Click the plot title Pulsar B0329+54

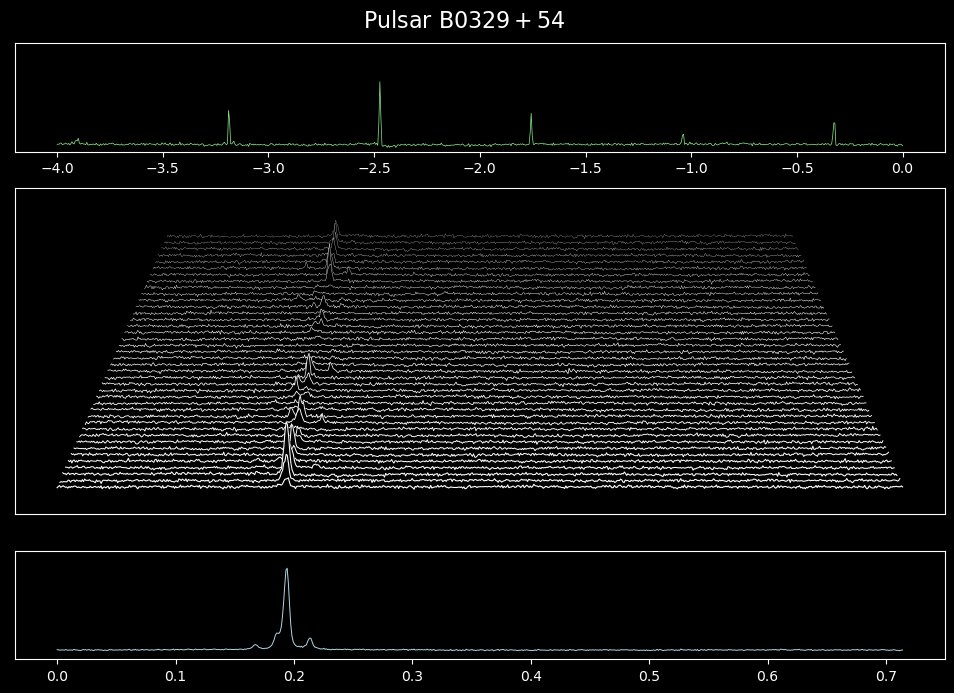[464, 21]
